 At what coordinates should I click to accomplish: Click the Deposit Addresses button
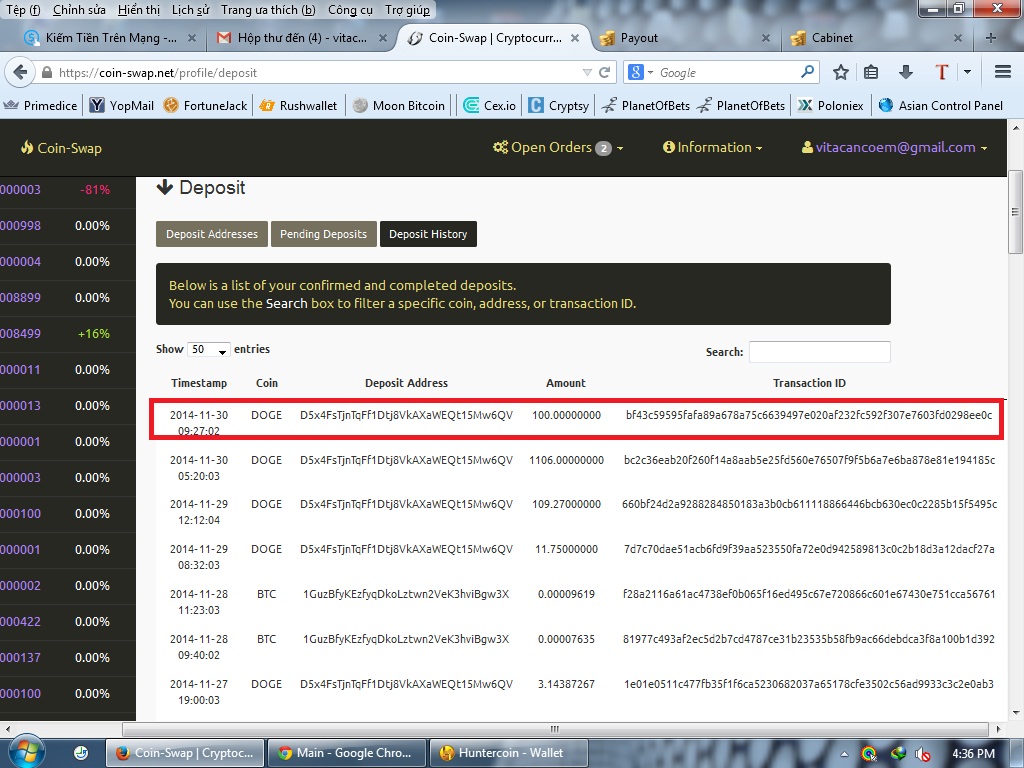[x=211, y=234]
